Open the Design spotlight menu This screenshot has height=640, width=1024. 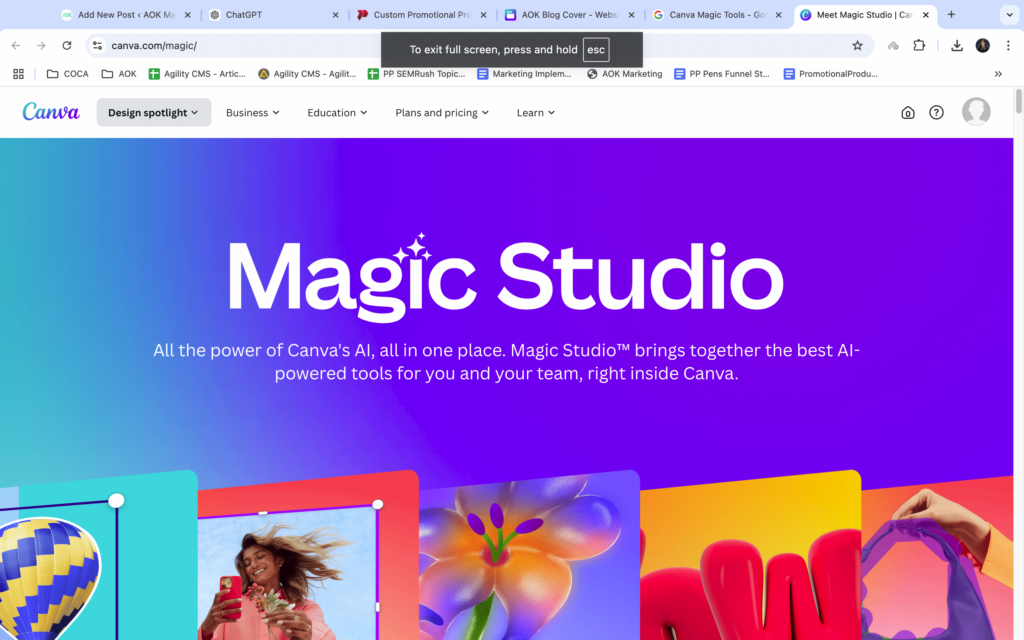[x=153, y=112]
